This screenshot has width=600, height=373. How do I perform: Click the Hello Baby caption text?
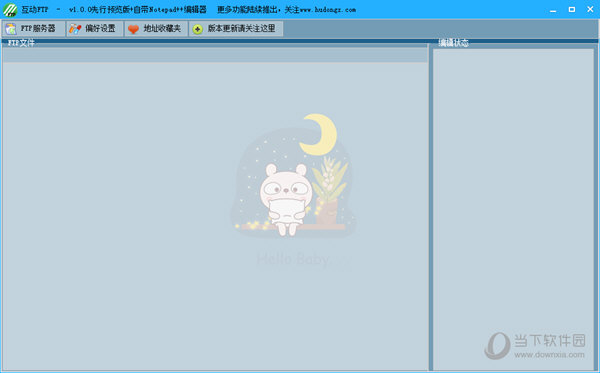pyautogui.click(x=293, y=259)
